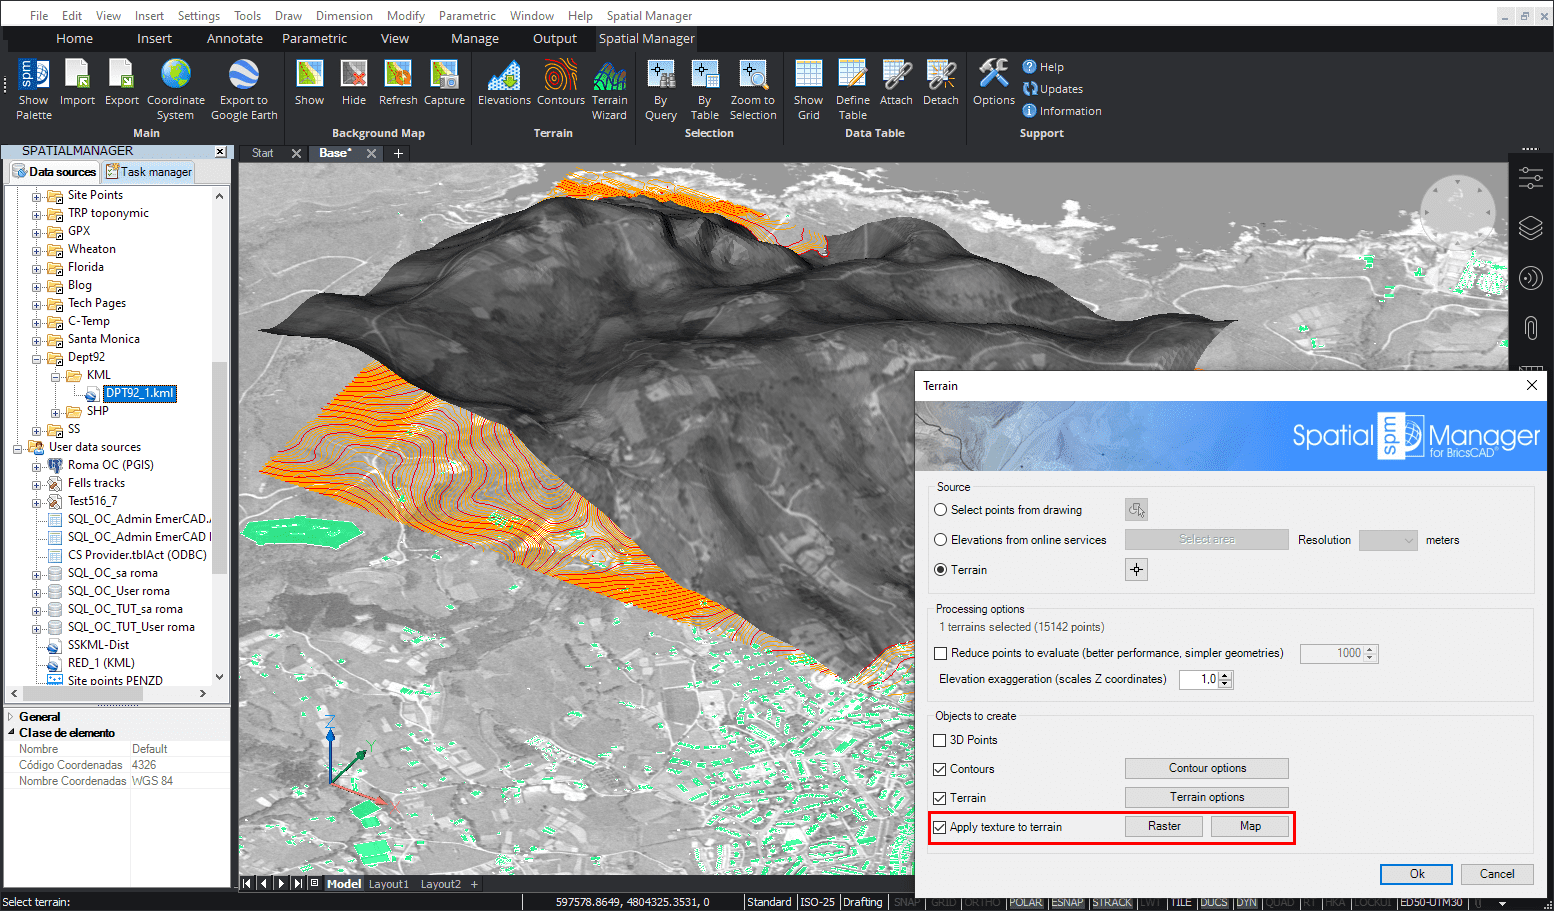Click the ED50-UTM30 status bar entry
Image resolution: width=1554 pixels, height=911 pixels.
(x=1430, y=902)
